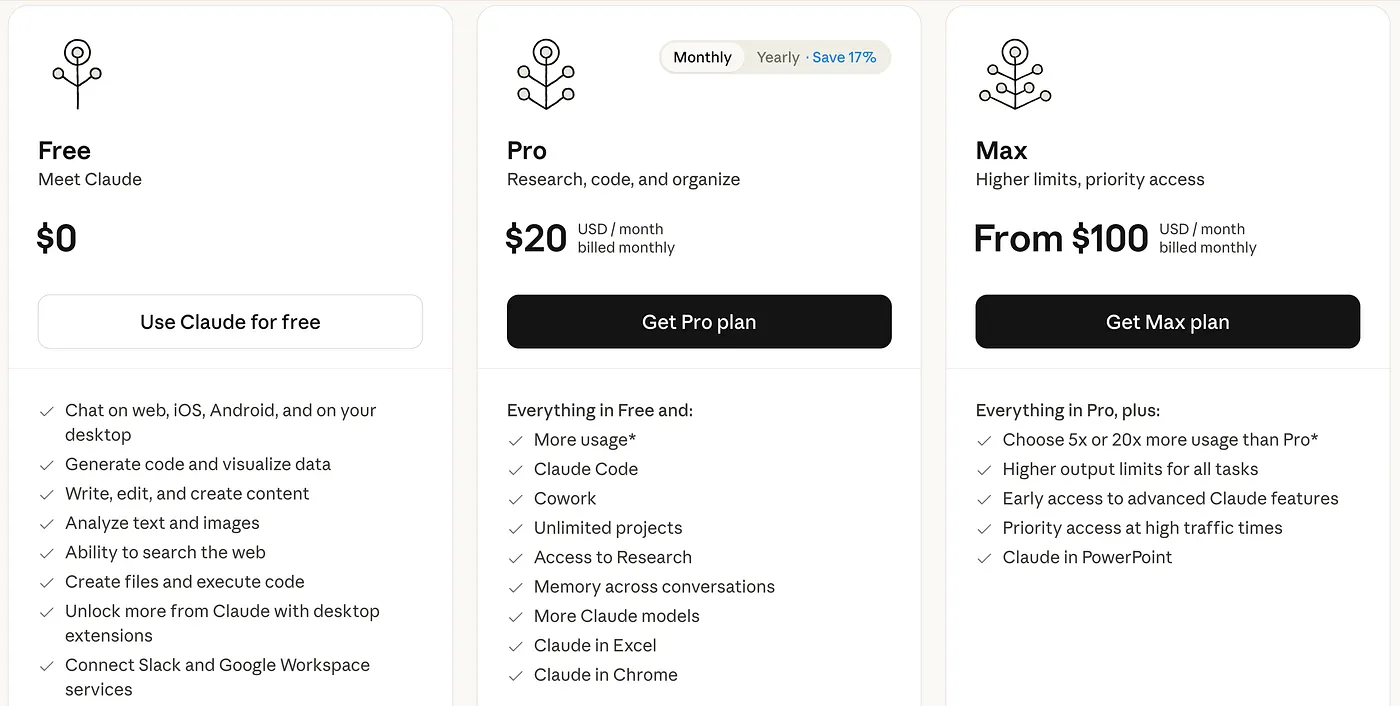1400x706 pixels.
Task: Click Choose 5x or 20x more usage text
Action: [1160, 440]
